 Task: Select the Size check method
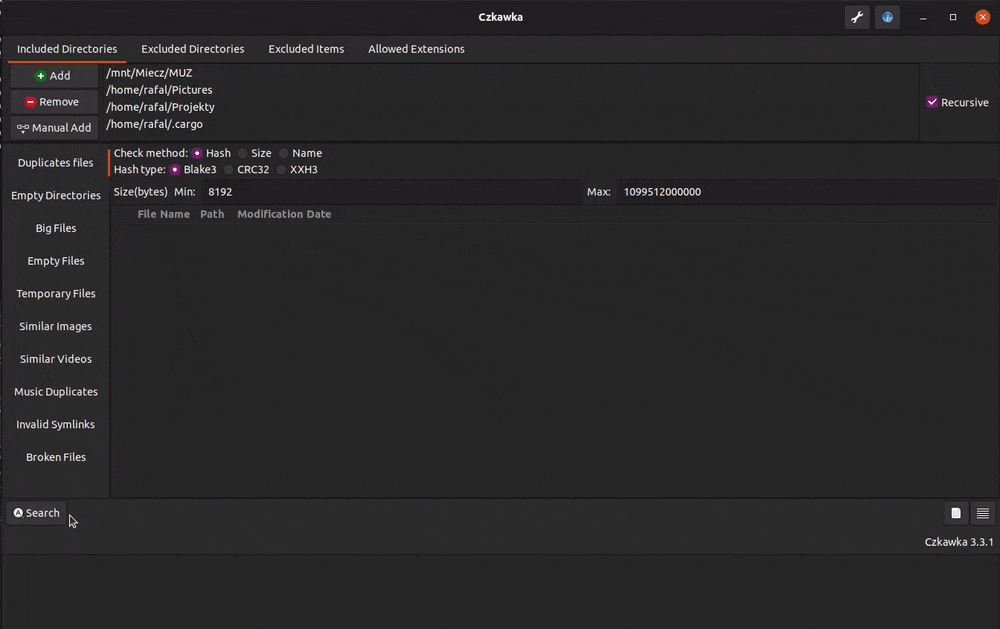pos(243,153)
